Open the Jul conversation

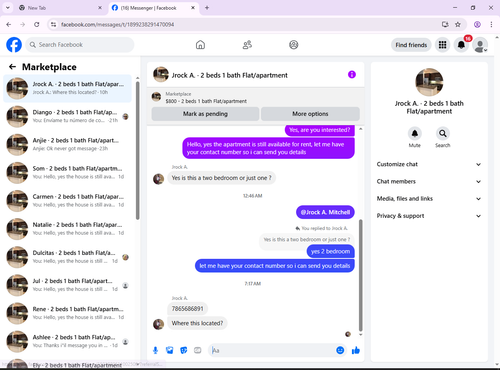[x=67, y=285]
